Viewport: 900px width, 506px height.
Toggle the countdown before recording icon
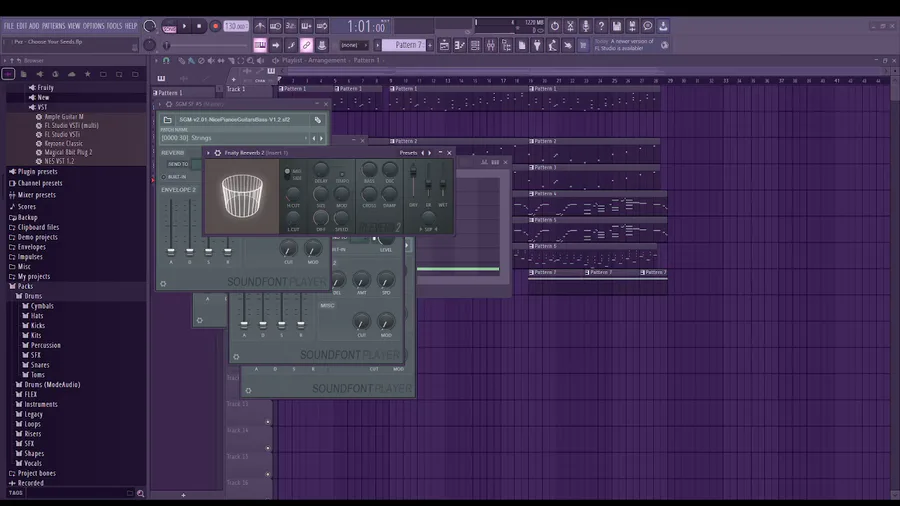291,26
